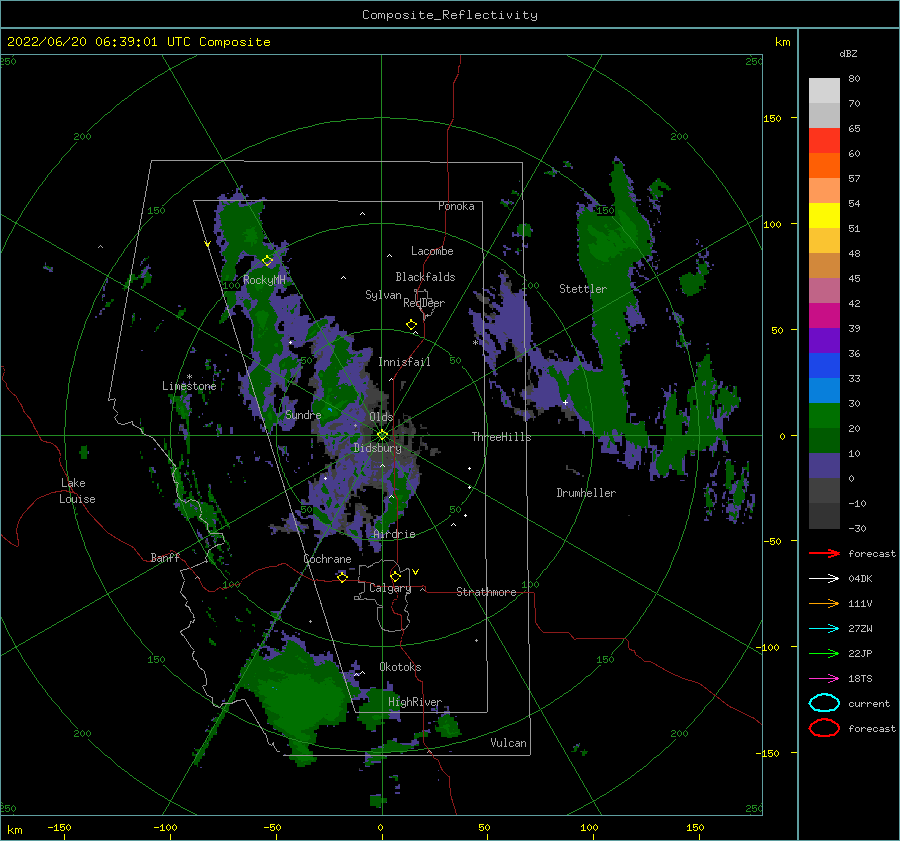The image size is (900, 841).
Task: Click the Composite_Reflectivity title text
Action: click(450, 15)
